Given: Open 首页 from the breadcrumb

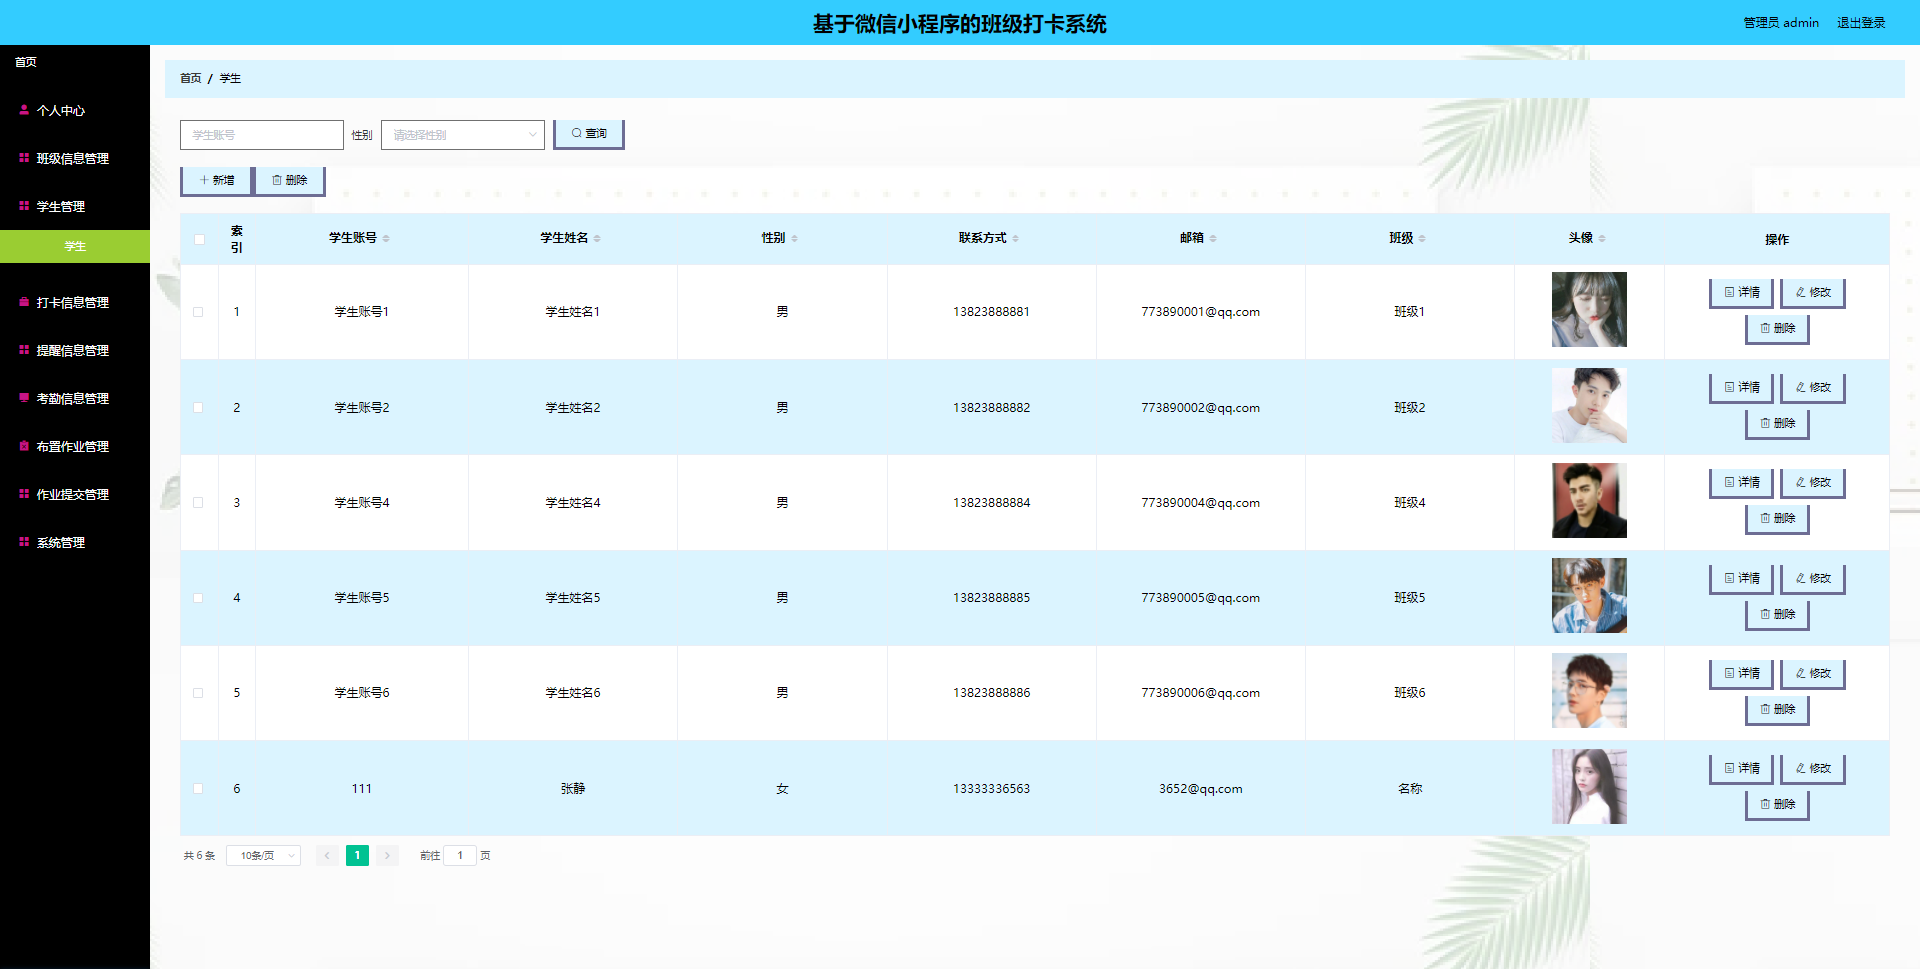Looking at the screenshot, I should pyautogui.click(x=190, y=78).
